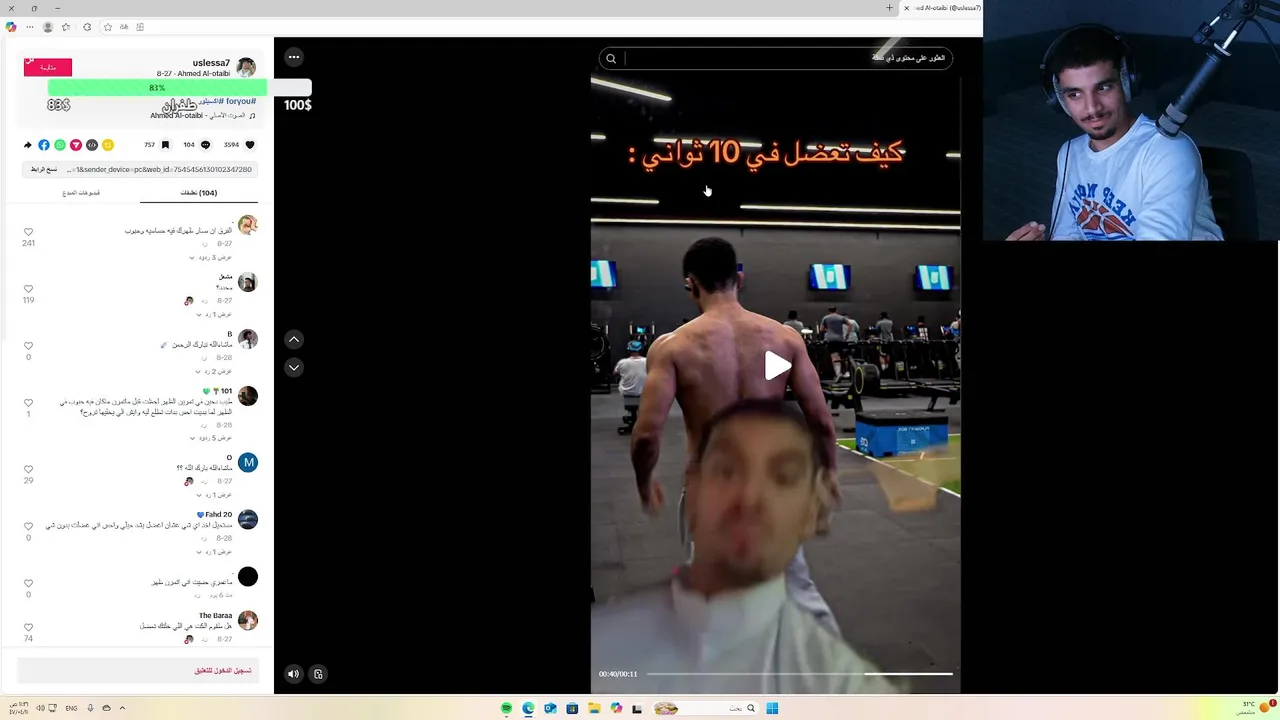Open the Windows Start button
This screenshot has width=1280, height=720.
click(772, 708)
